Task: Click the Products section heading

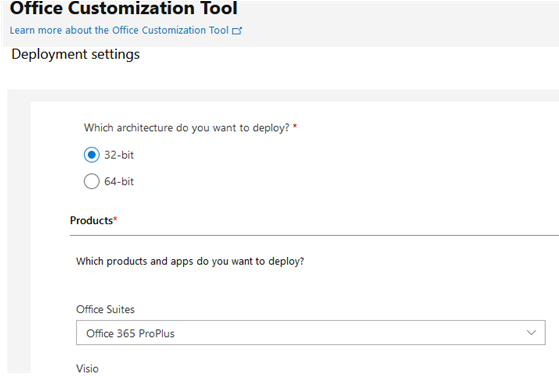Action: (93, 221)
